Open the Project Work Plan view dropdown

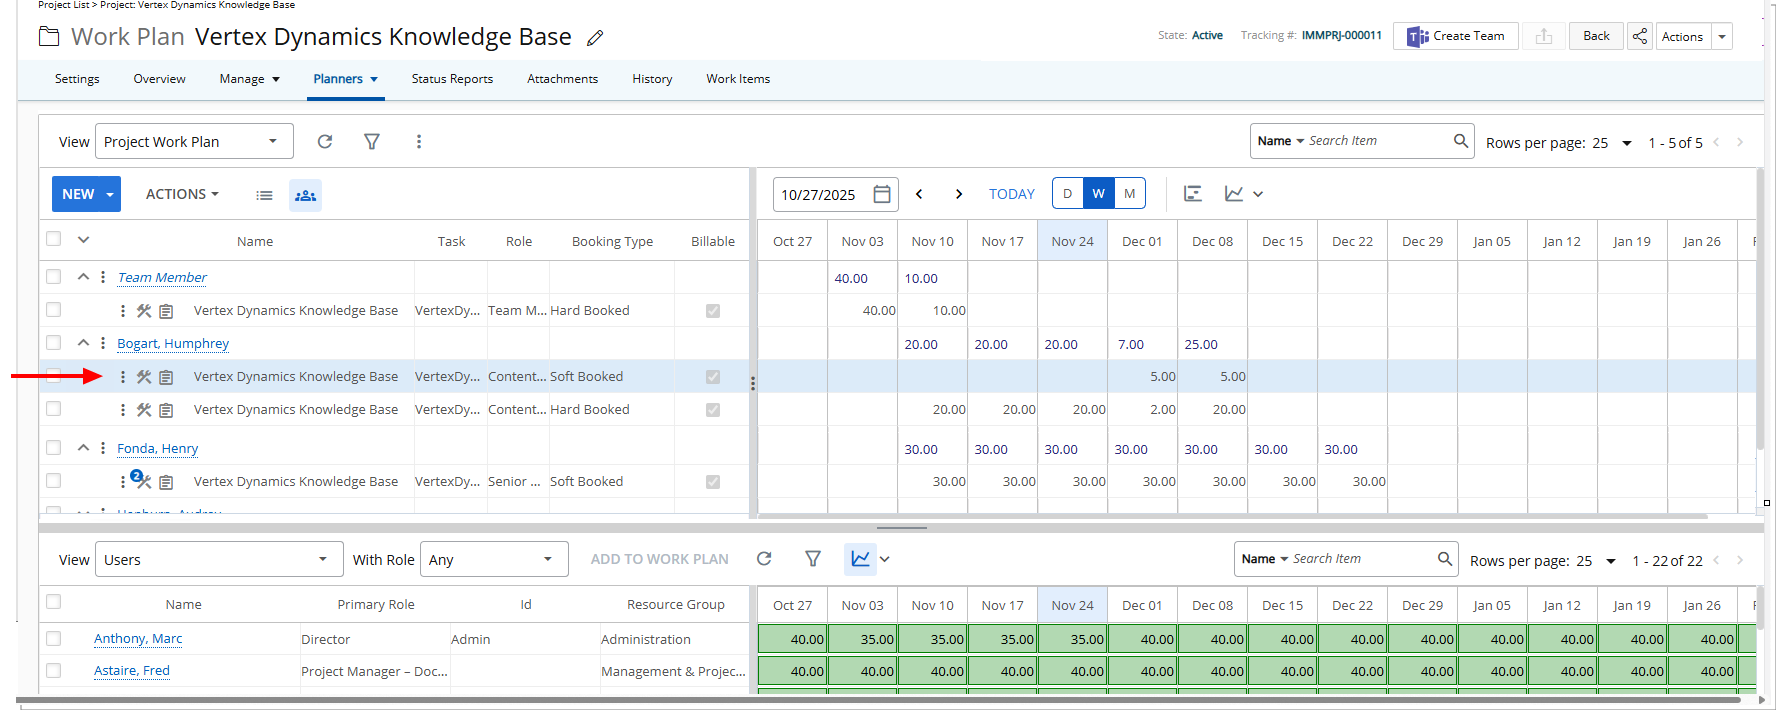(194, 142)
